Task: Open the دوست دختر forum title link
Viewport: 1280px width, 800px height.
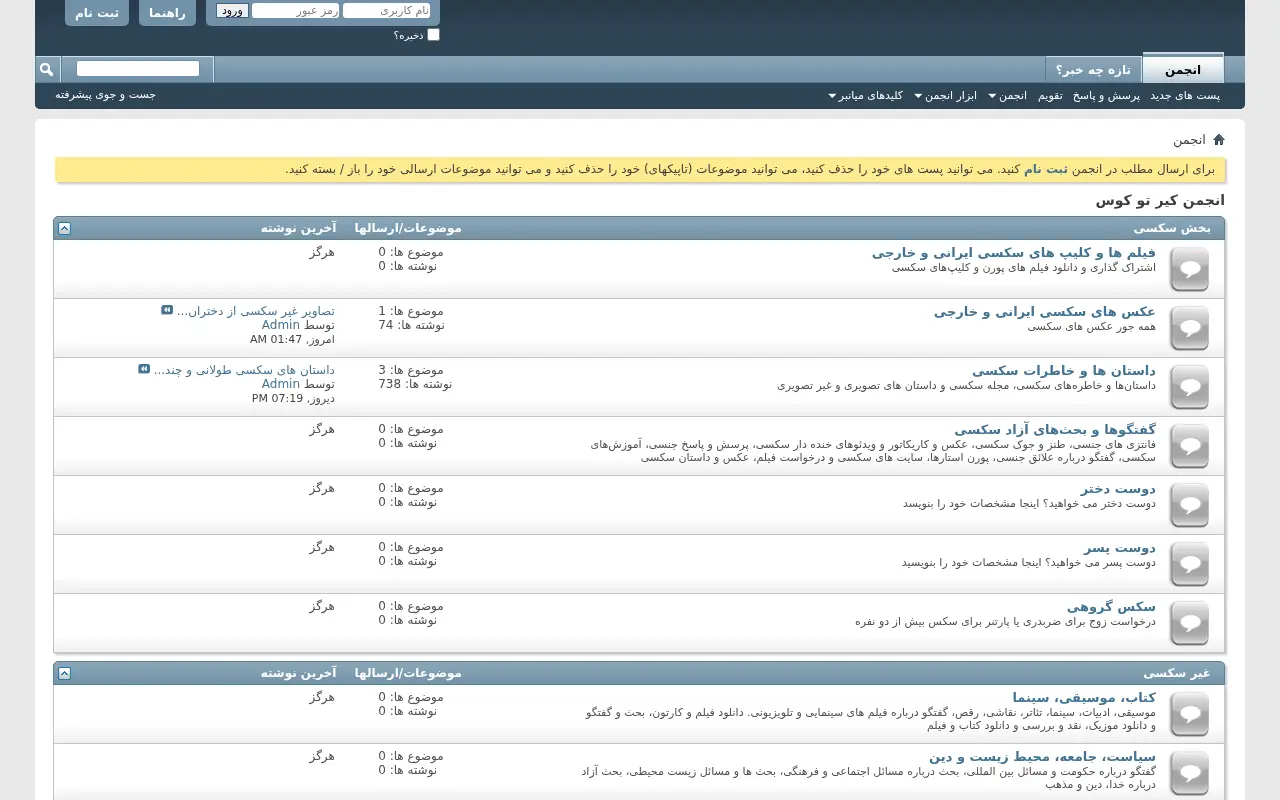Action: (x=1118, y=489)
